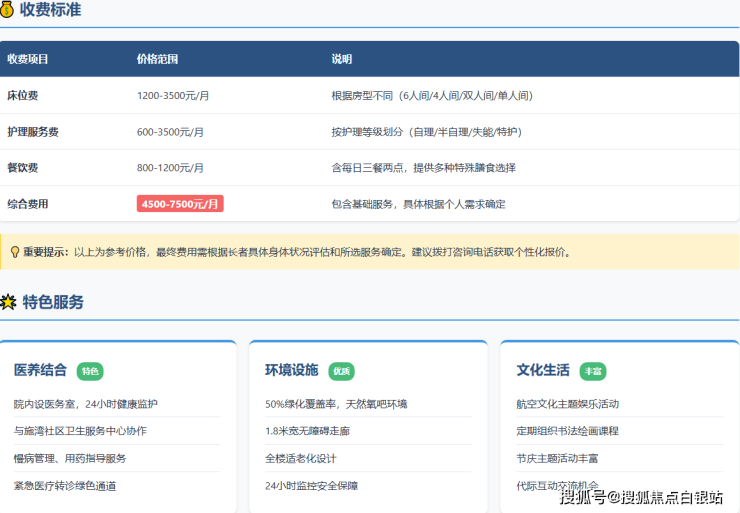
Task: Select the 床位费 table row label
Action: pyautogui.click(x=23, y=96)
